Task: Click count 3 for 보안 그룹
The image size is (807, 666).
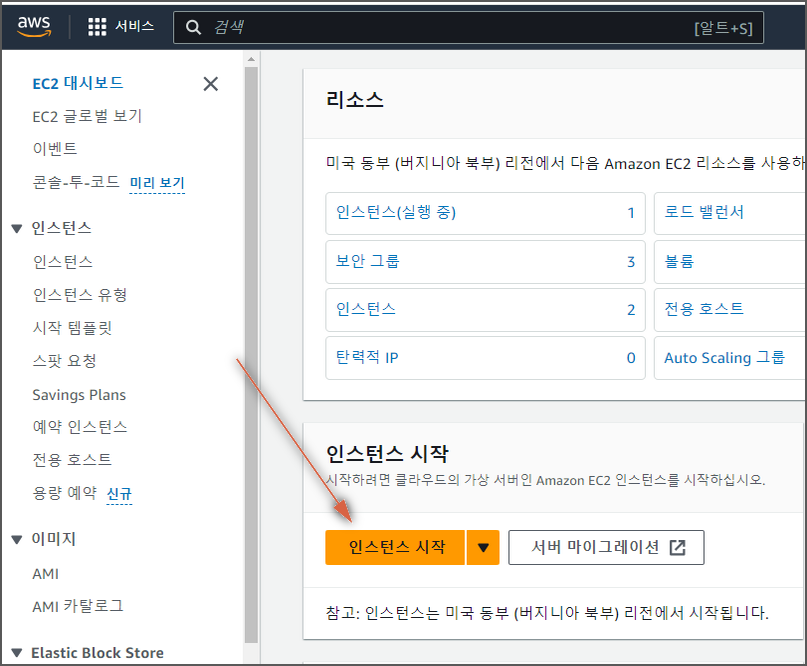Action: pos(631,261)
